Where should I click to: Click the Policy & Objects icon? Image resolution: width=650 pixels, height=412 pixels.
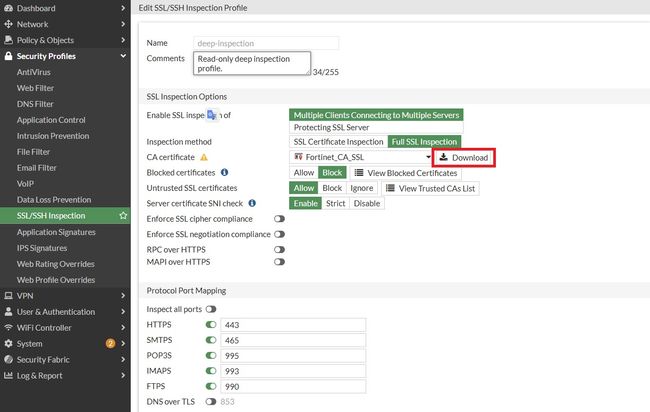point(8,40)
